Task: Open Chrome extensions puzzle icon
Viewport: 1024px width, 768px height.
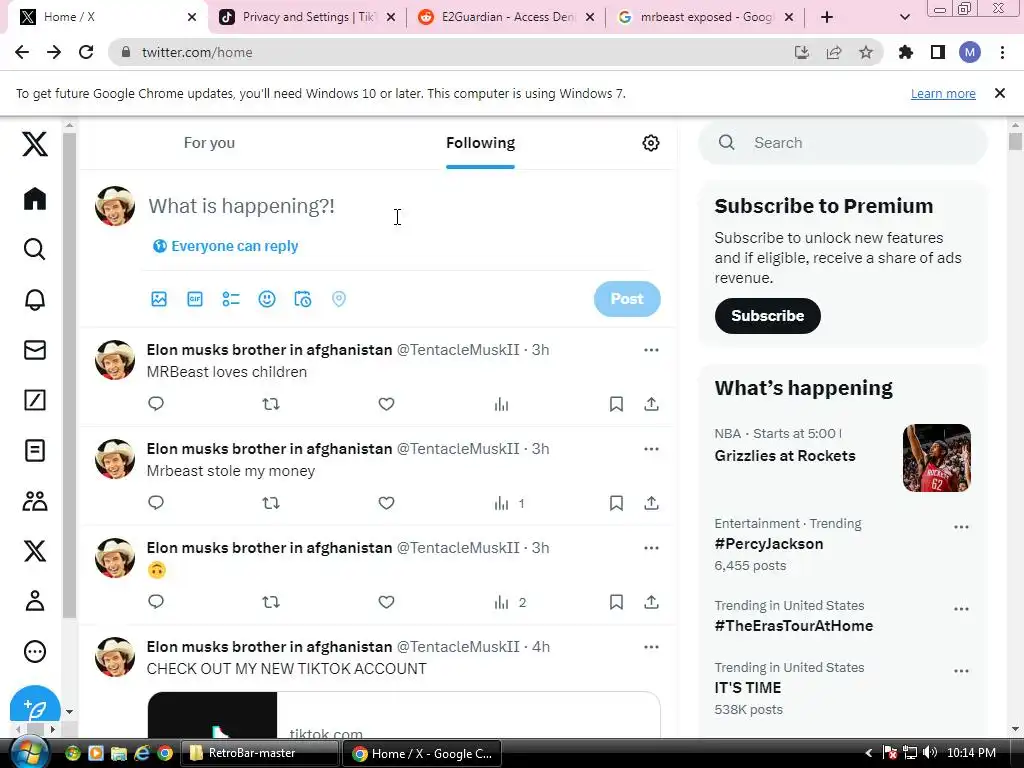Action: (x=906, y=52)
